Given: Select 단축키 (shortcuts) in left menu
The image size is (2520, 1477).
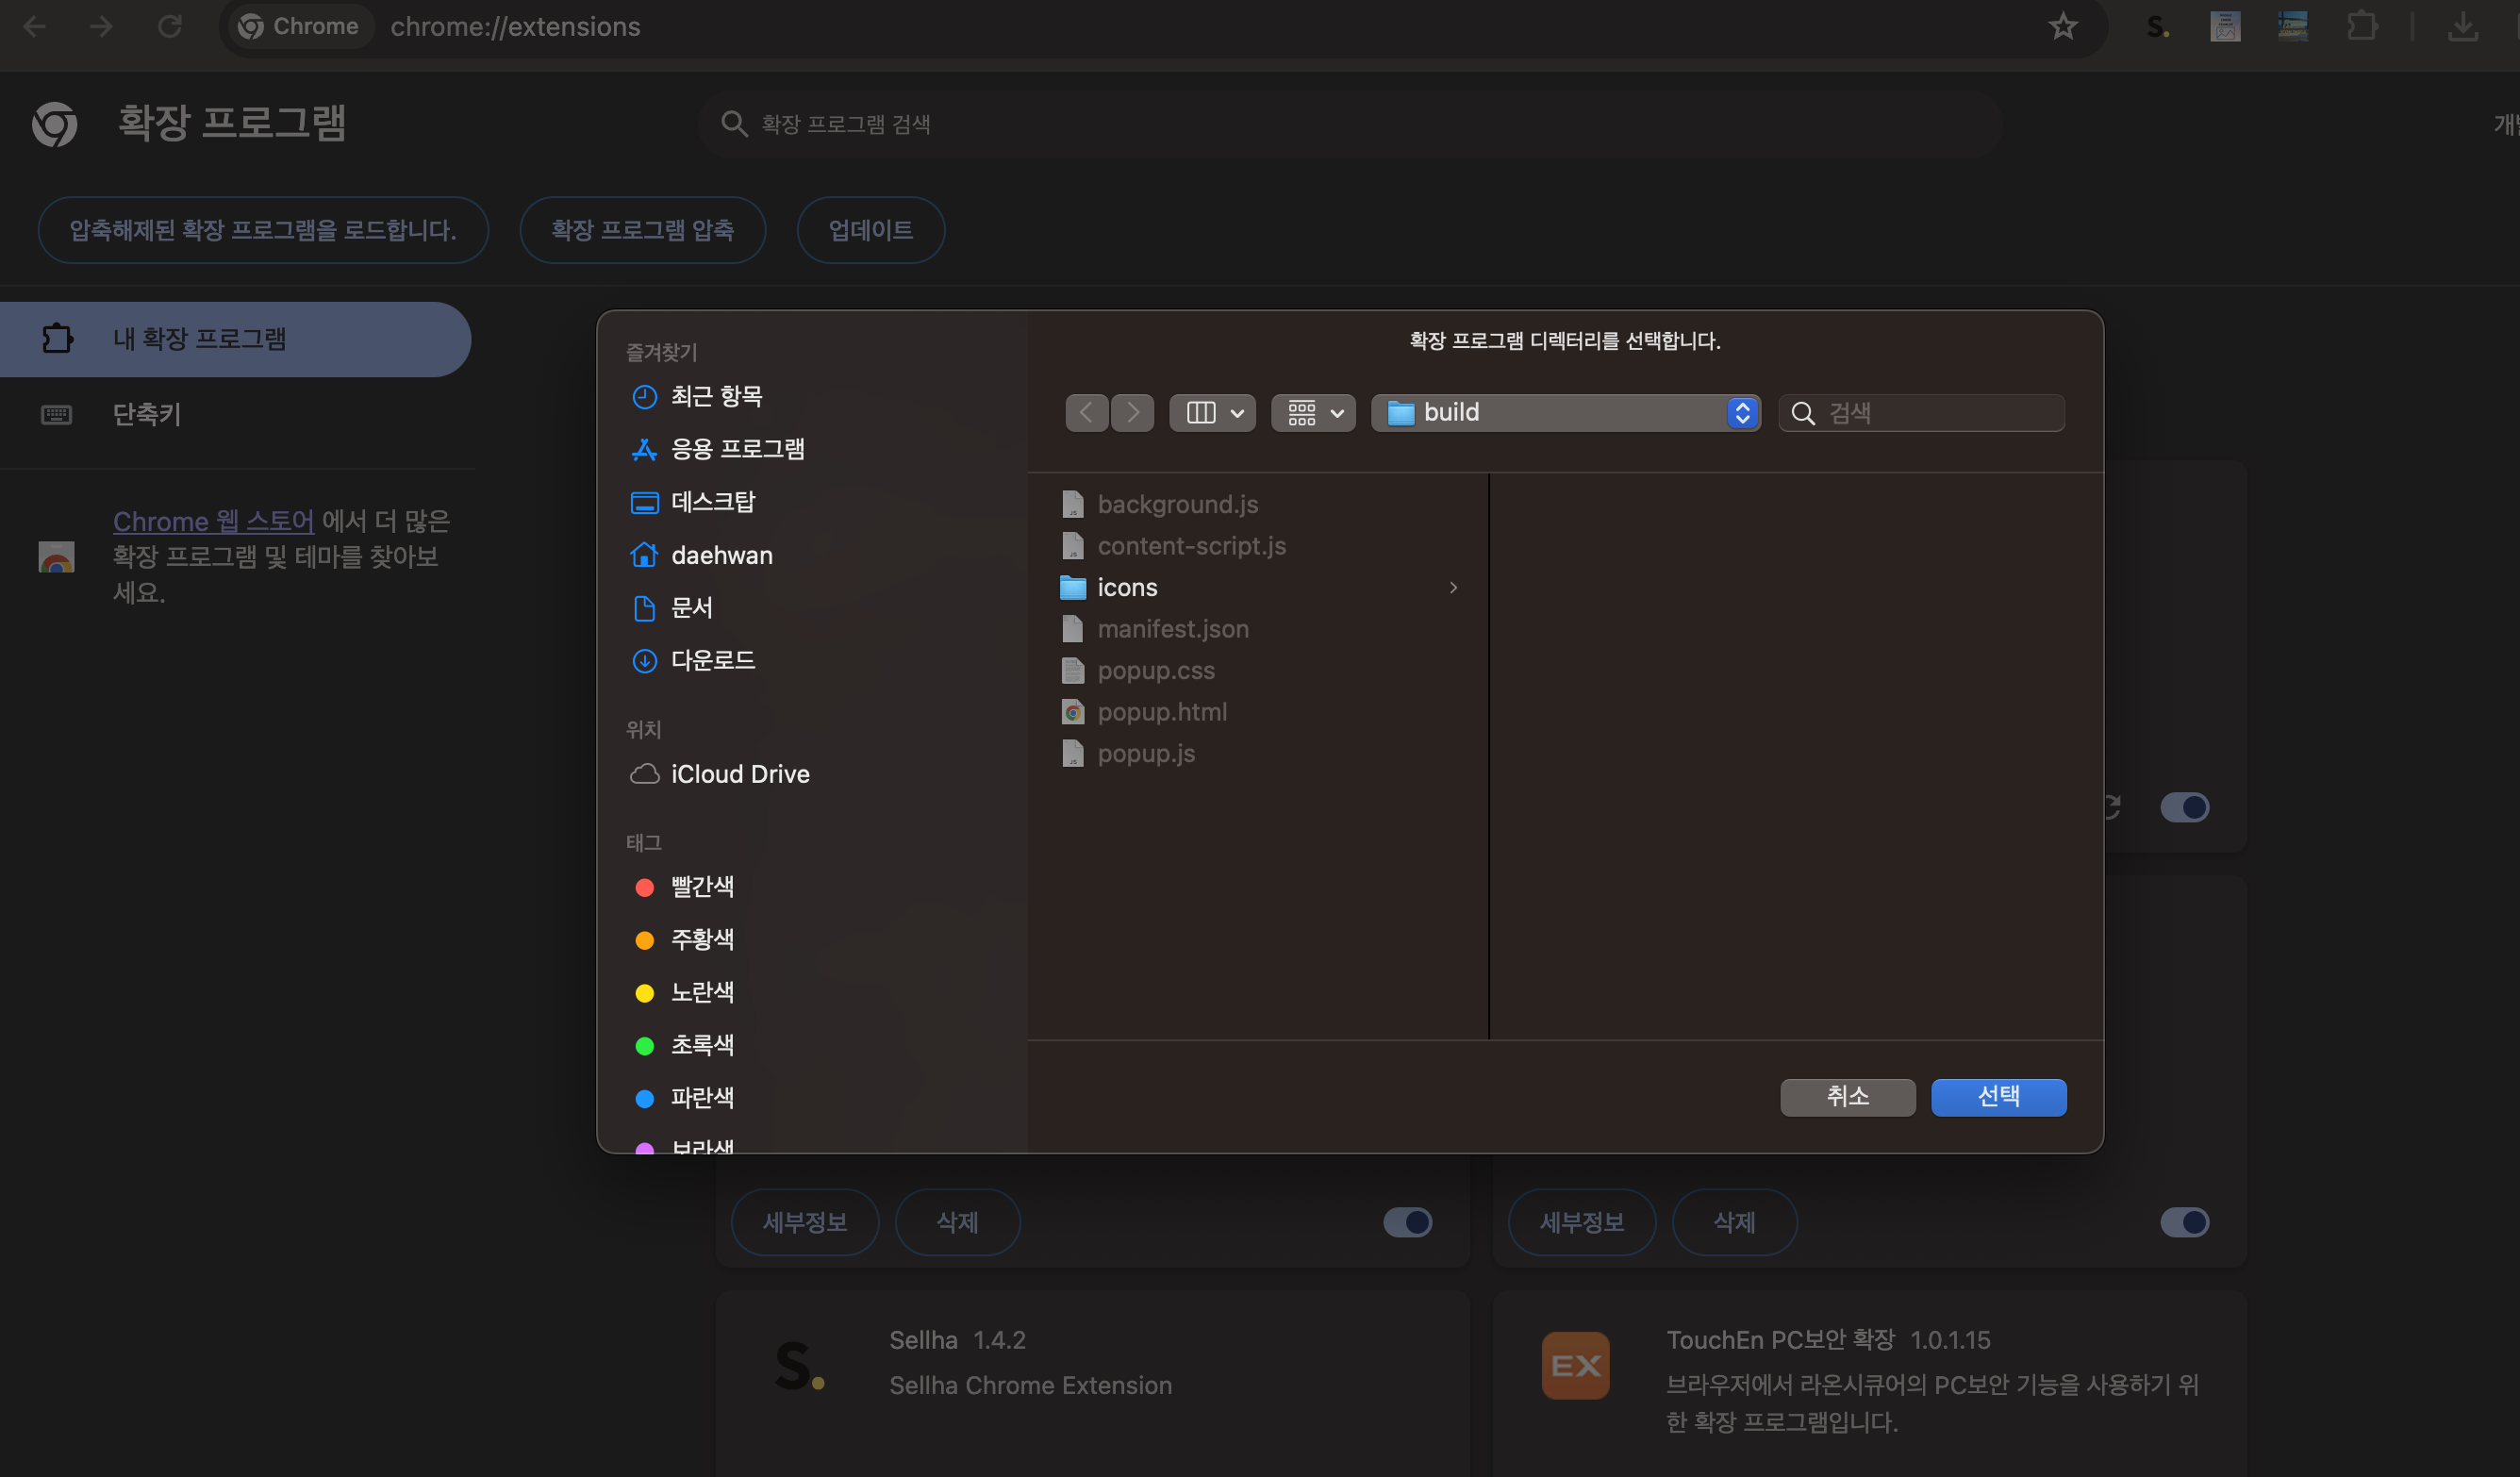Looking at the screenshot, I should tap(146, 414).
